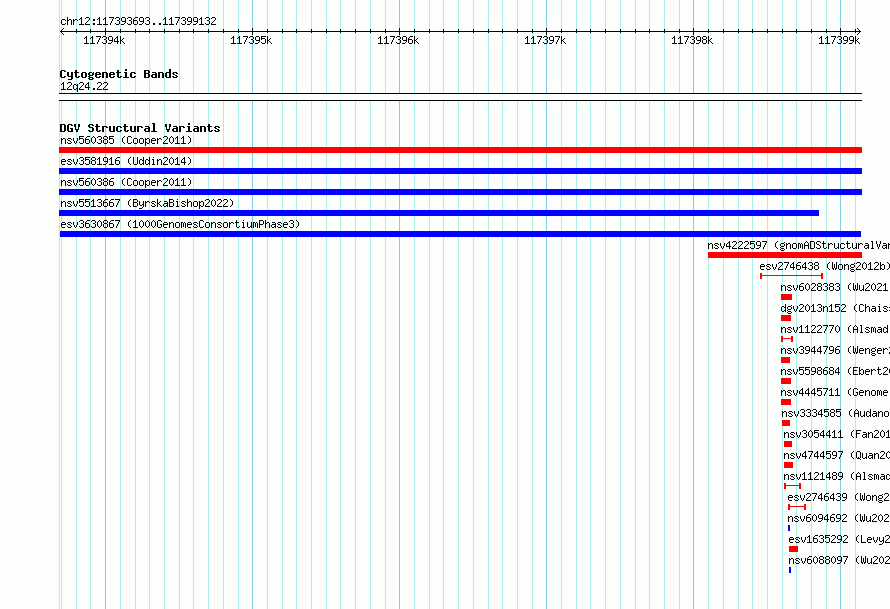Click the nsv4744597 Quan label
890x609 pixels.
click(837, 455)
